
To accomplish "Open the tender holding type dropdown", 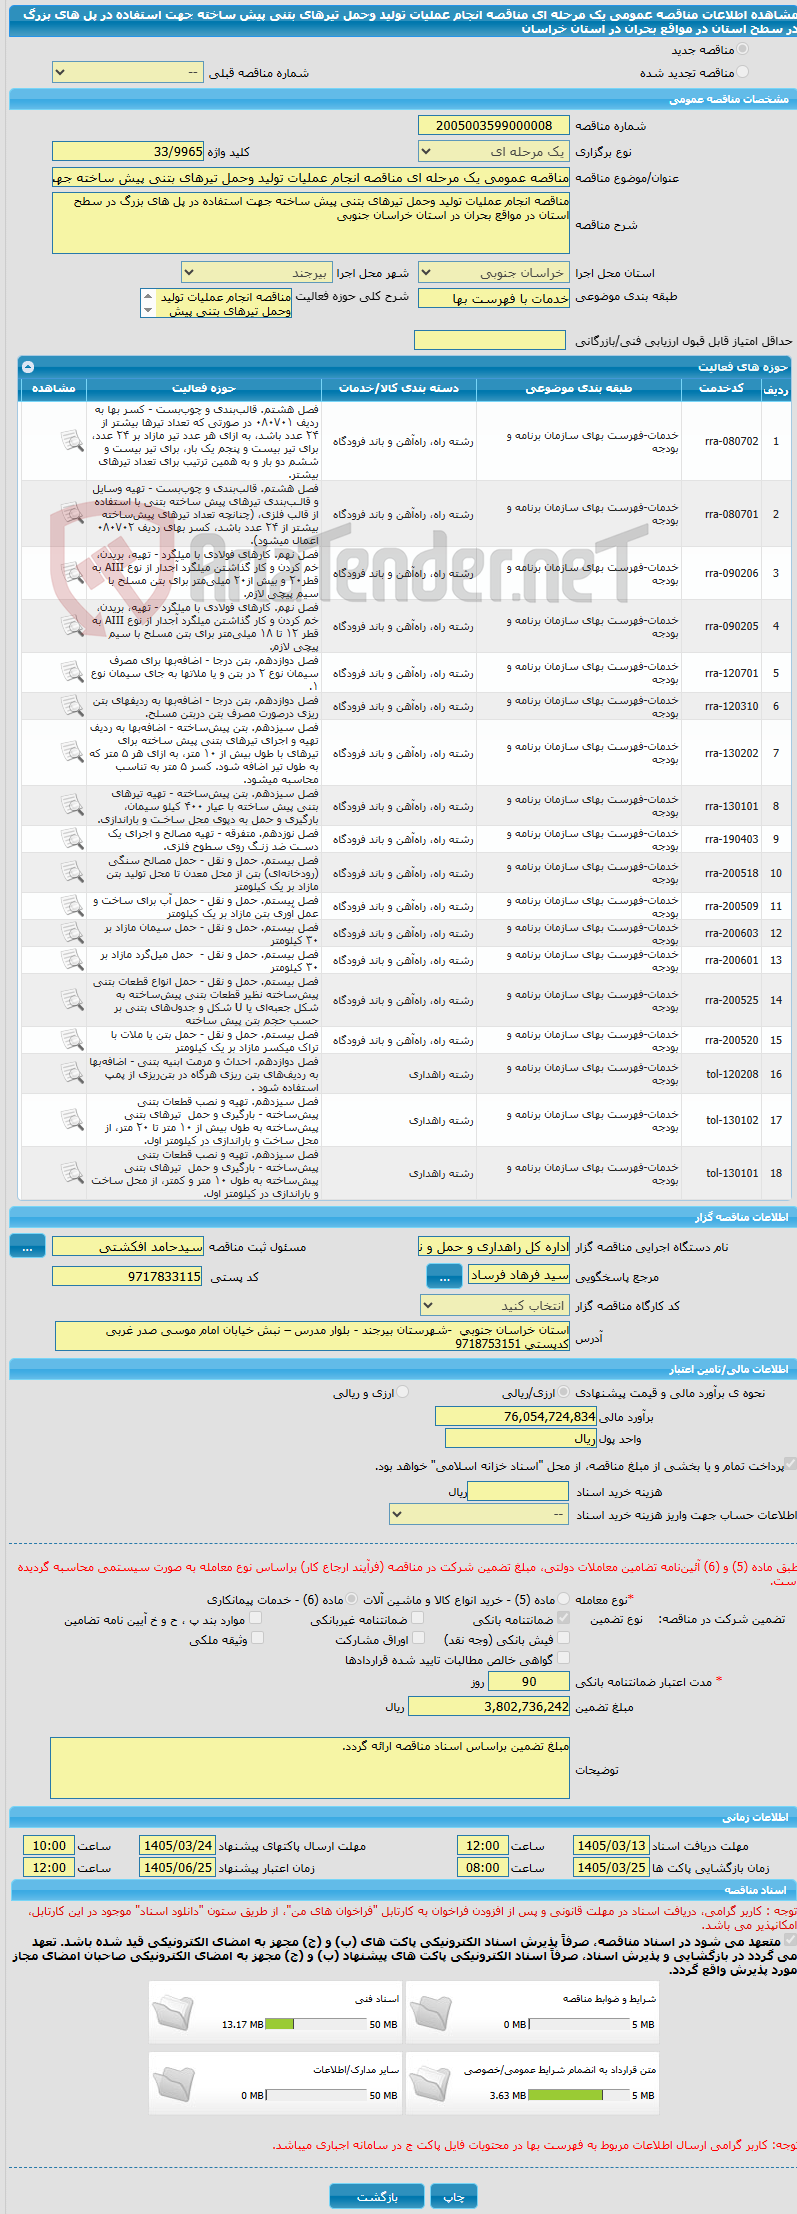I will [x=493, y=152].
